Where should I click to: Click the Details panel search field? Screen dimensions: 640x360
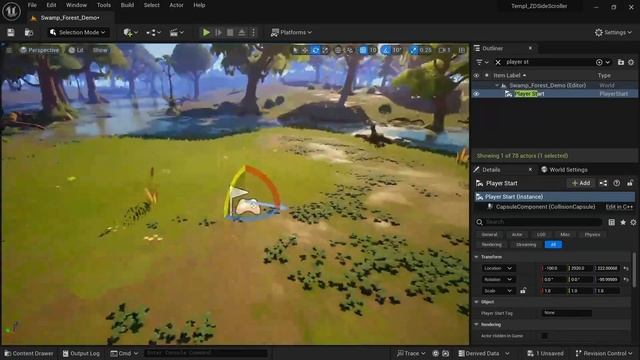coord(539,222)
